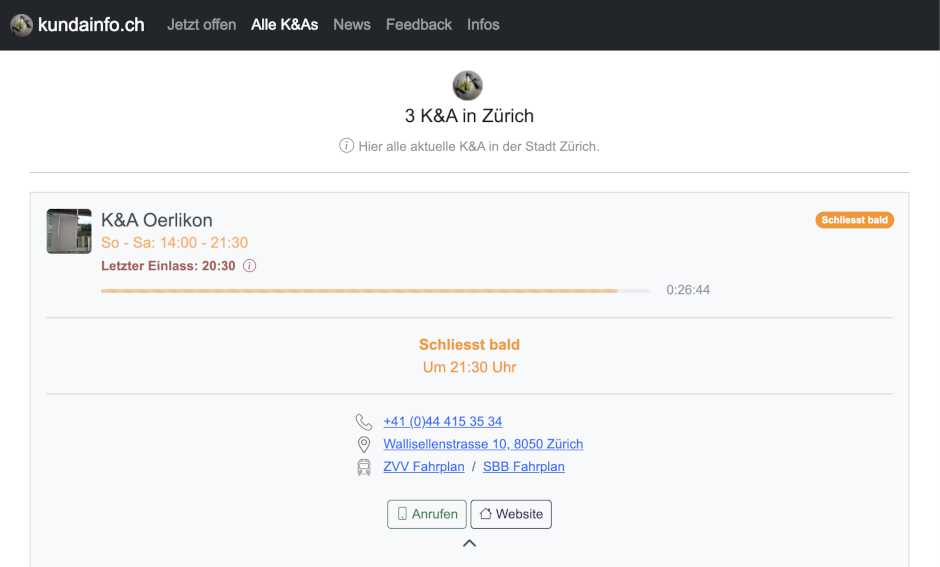This screenshot has height=567, width=940.
Task: Go to the News page
Action: 352,25
